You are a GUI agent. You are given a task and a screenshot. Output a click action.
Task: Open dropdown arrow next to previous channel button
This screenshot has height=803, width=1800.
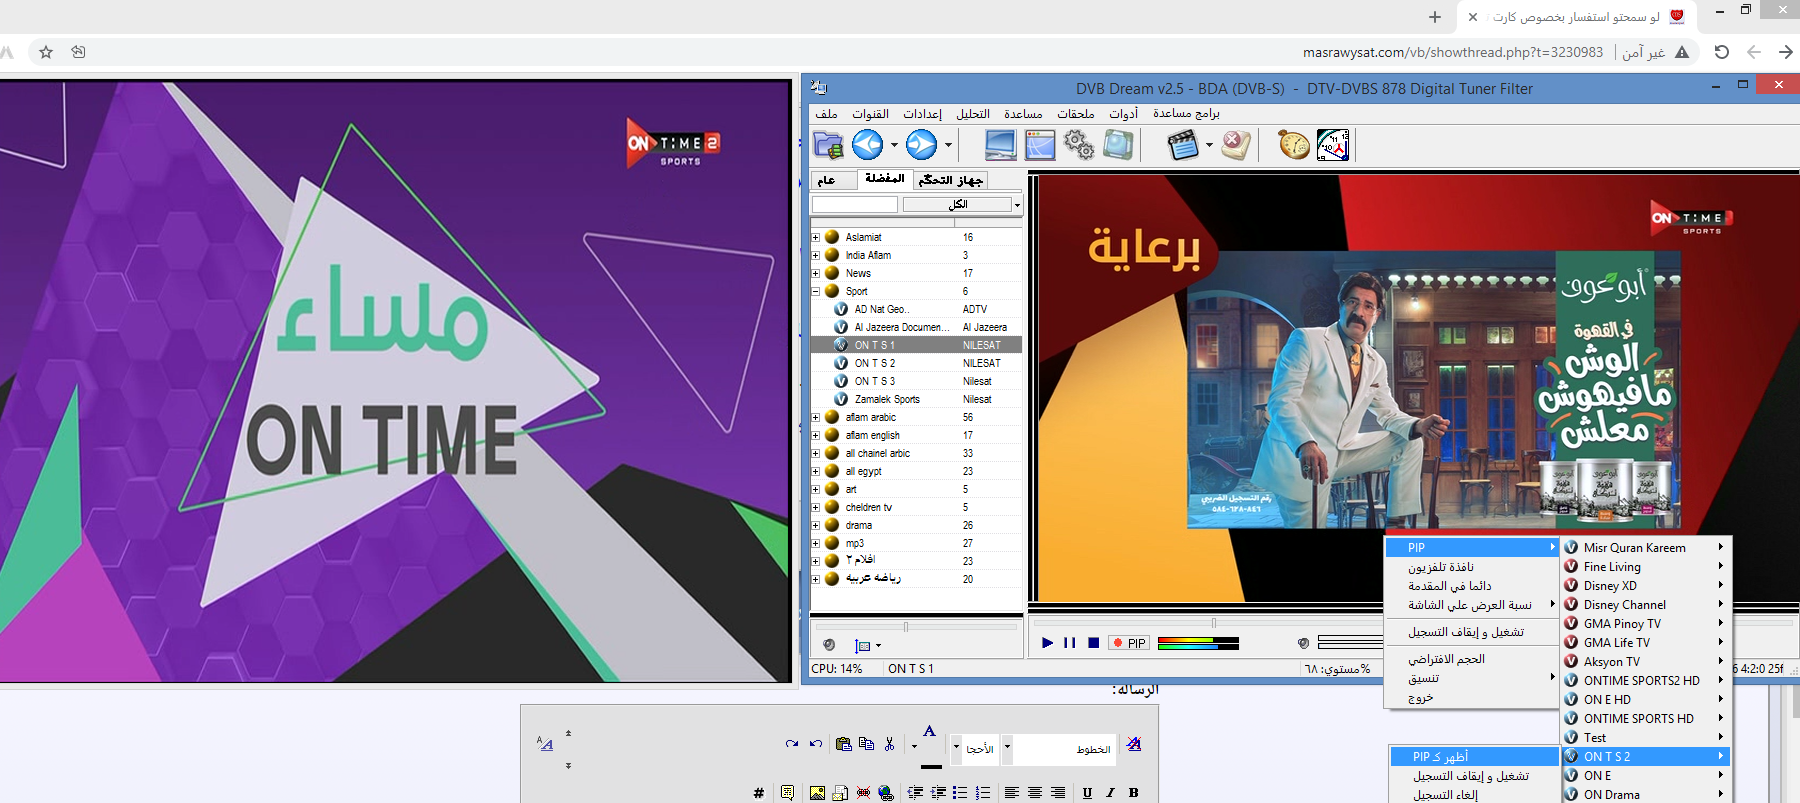[x=894, y=145]
